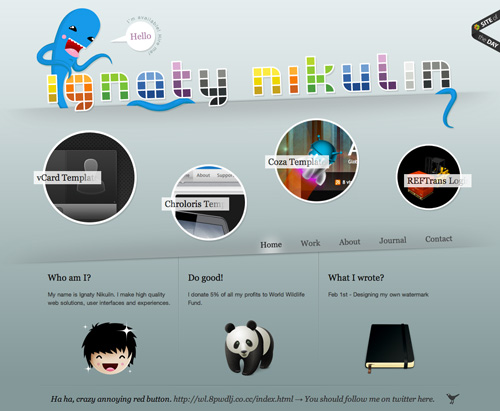Click the black notebook icon

pos(390,347)
